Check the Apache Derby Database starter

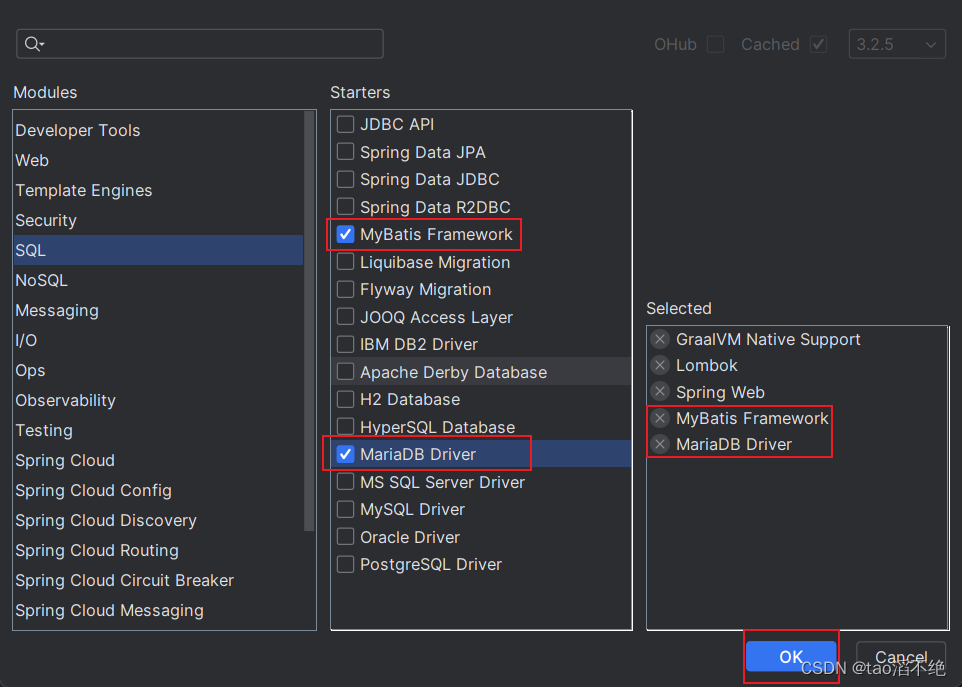coord(345,372)
